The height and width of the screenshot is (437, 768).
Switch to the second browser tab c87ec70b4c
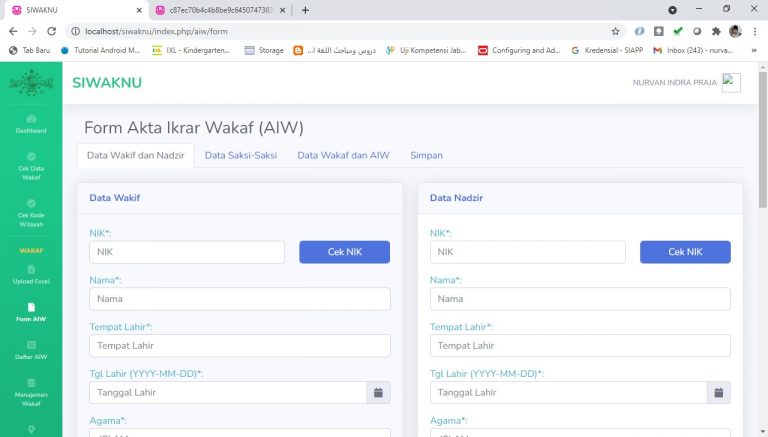click(219, 10)
